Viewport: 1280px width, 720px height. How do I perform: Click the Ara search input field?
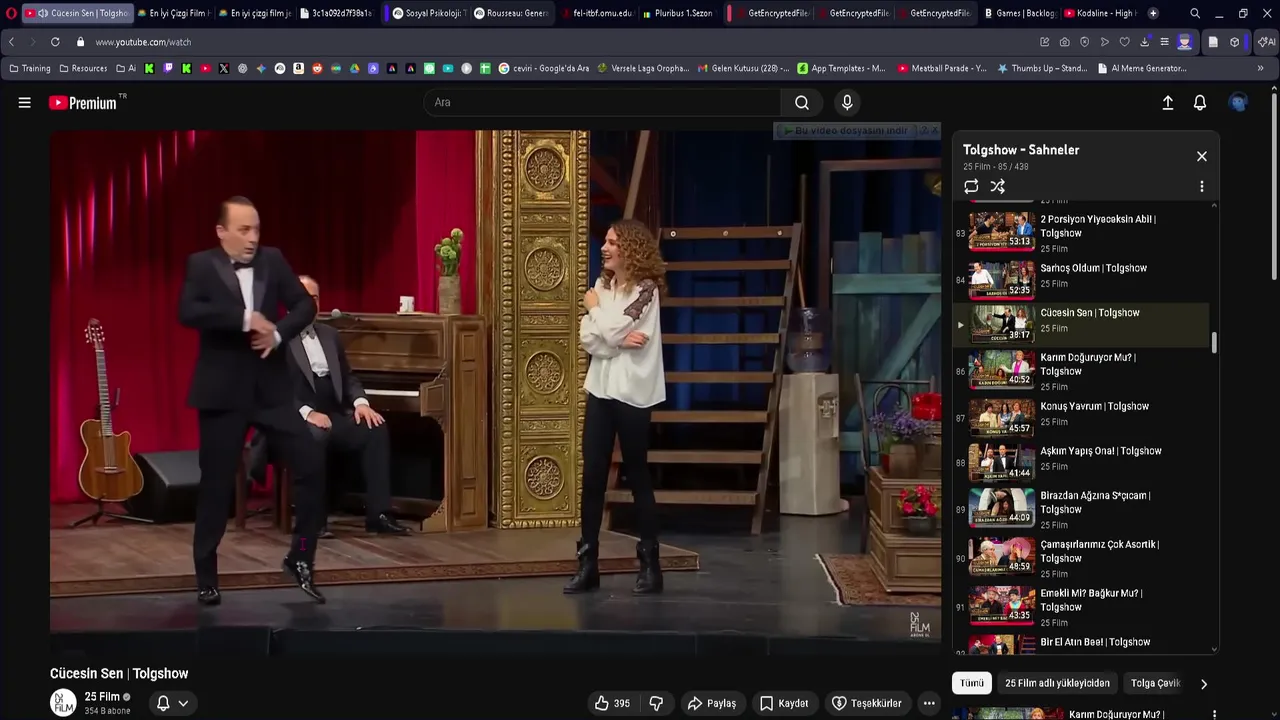coord(602,102)
